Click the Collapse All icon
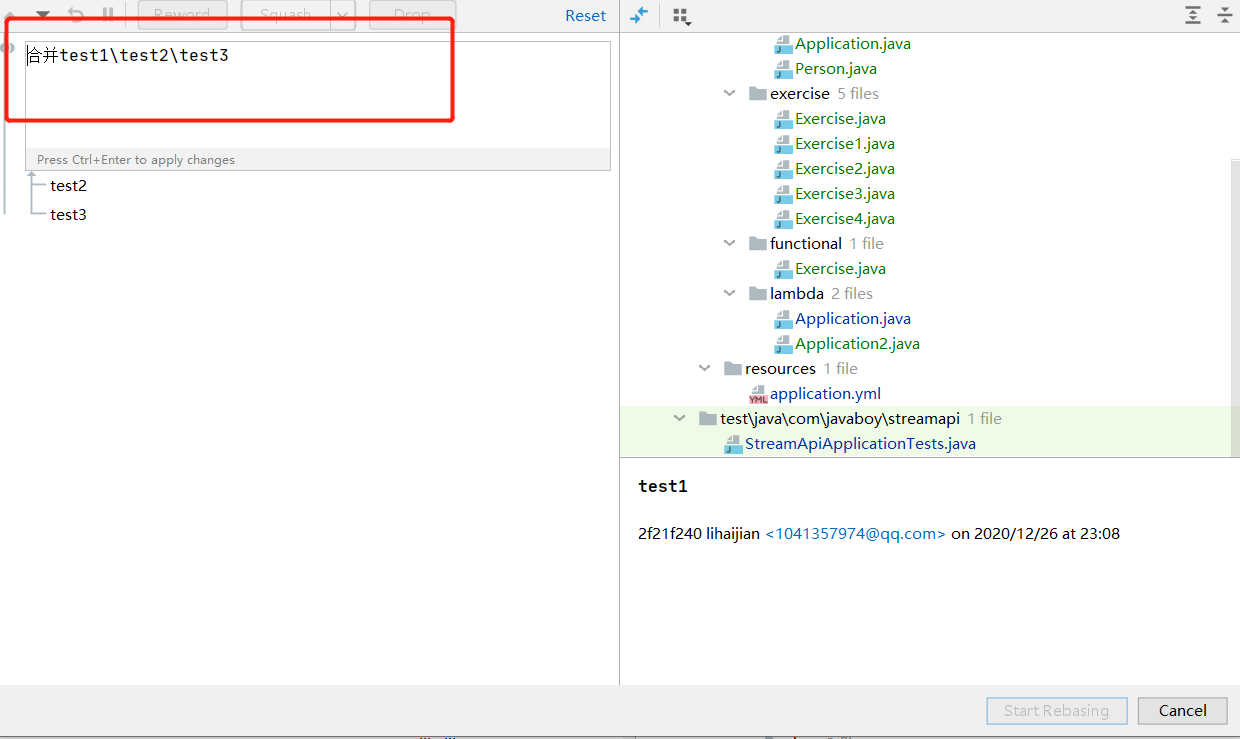 coord(1224,15)
